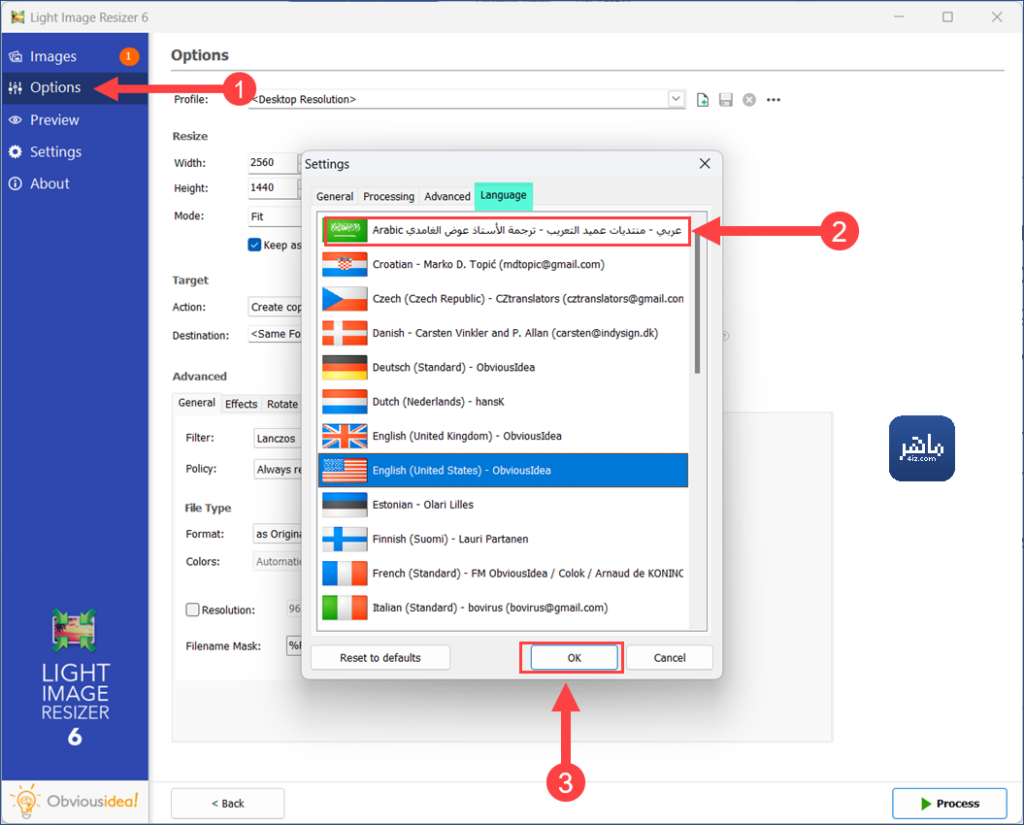Screen dimensions: 1024x825
Task: Go back with the Back button
Action: coord(227,803)
